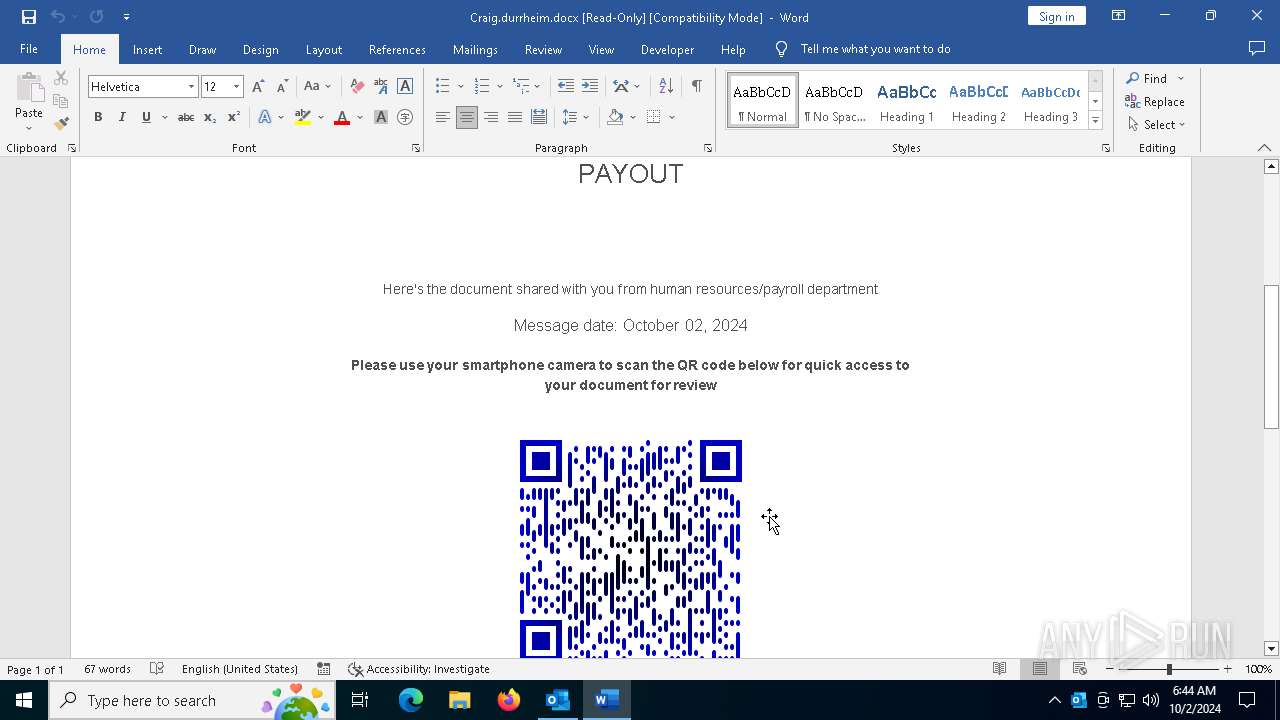Toggle Strikethrough formatting

(x=186, y=117)
